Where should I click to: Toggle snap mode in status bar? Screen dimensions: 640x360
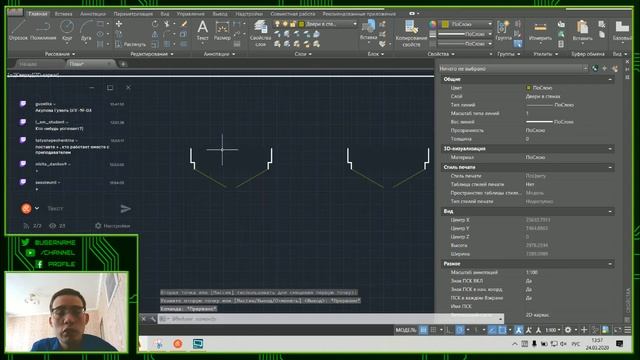pos(433,330)
